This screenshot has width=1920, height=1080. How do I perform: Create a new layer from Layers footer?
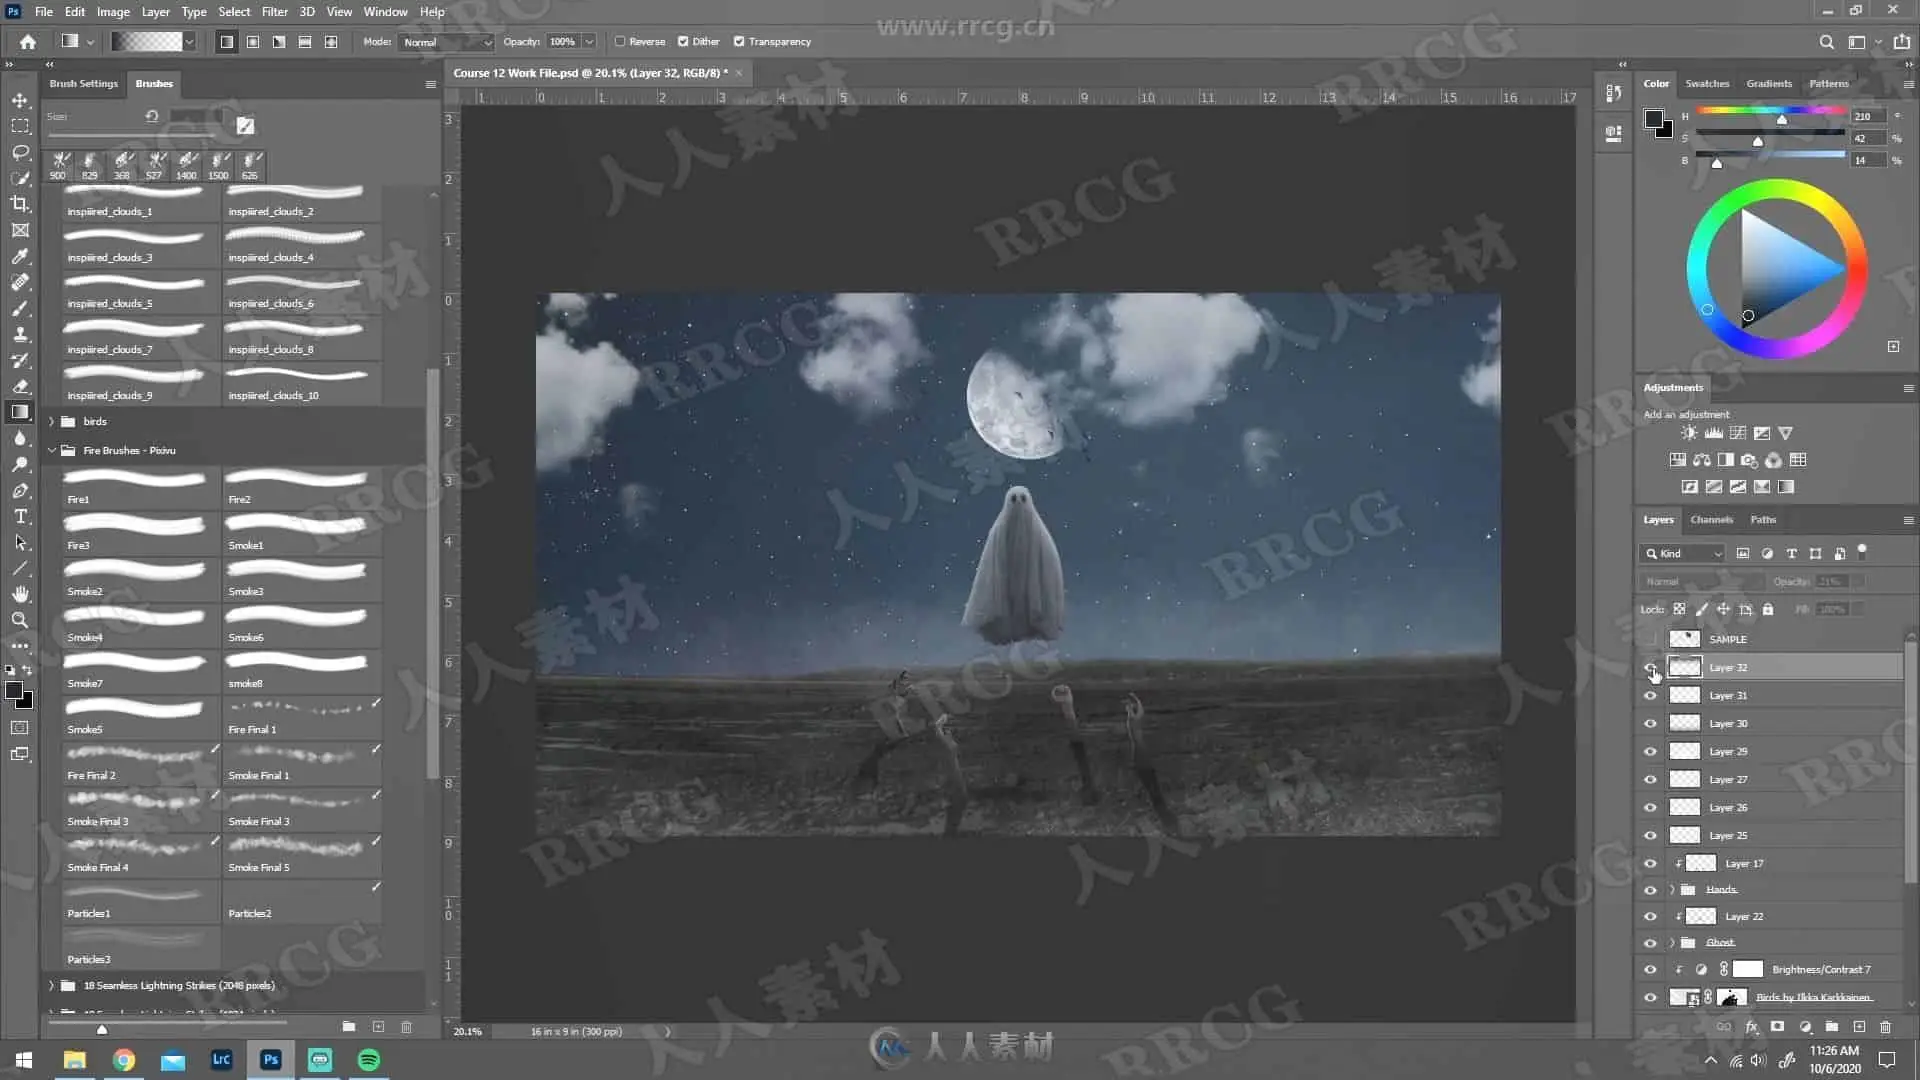(x=1859, y=1027)
